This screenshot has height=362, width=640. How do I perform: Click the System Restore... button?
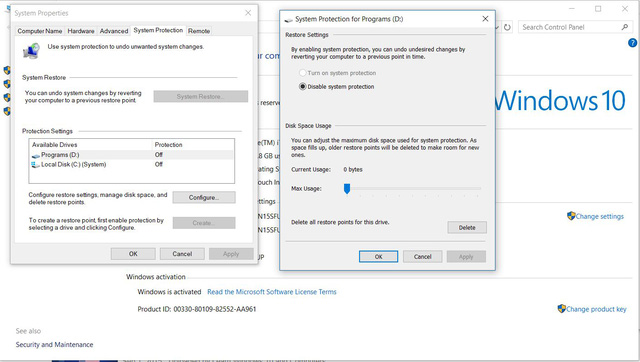click(x=200, y=97)
